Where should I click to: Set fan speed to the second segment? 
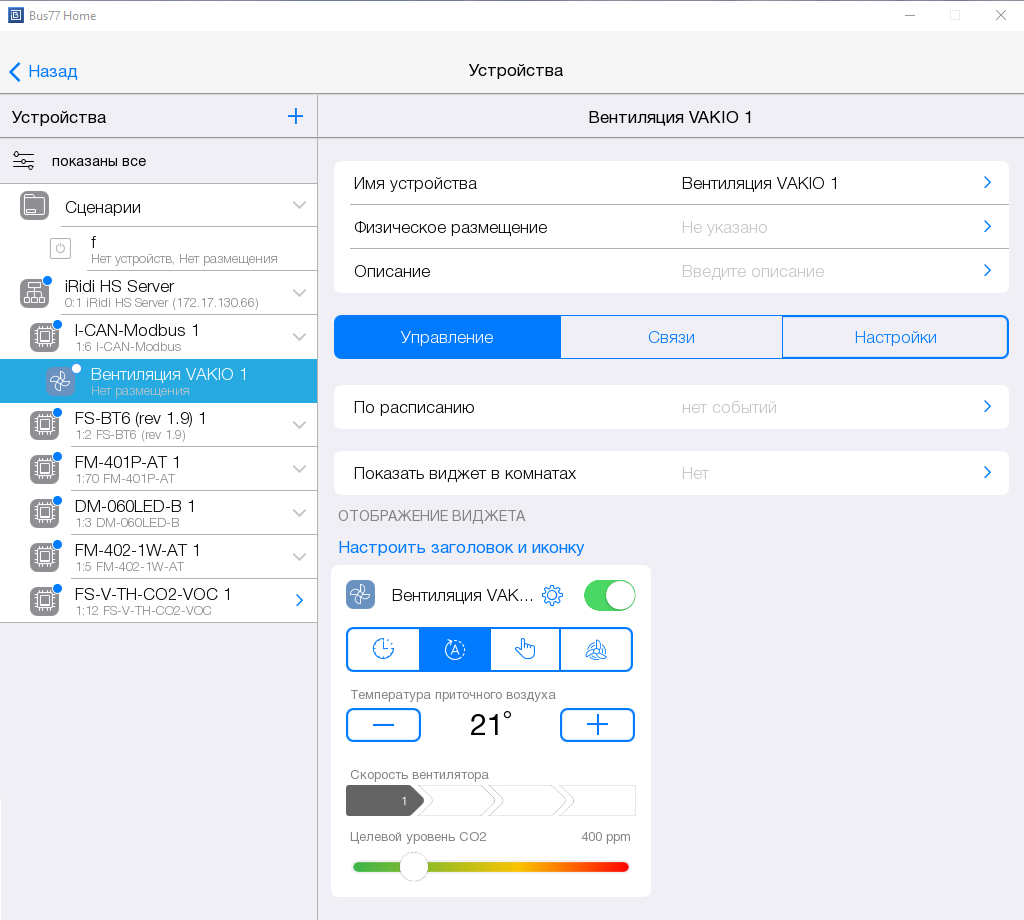pos(457,801)
